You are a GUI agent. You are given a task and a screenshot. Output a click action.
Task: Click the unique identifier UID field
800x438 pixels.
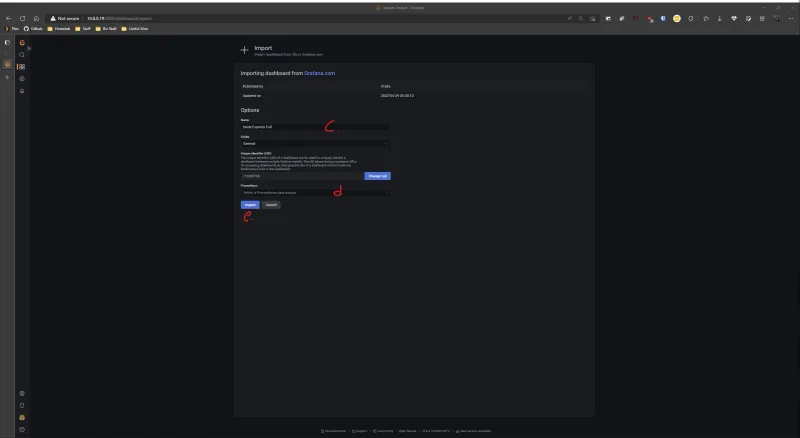click(x=302, y=176)
